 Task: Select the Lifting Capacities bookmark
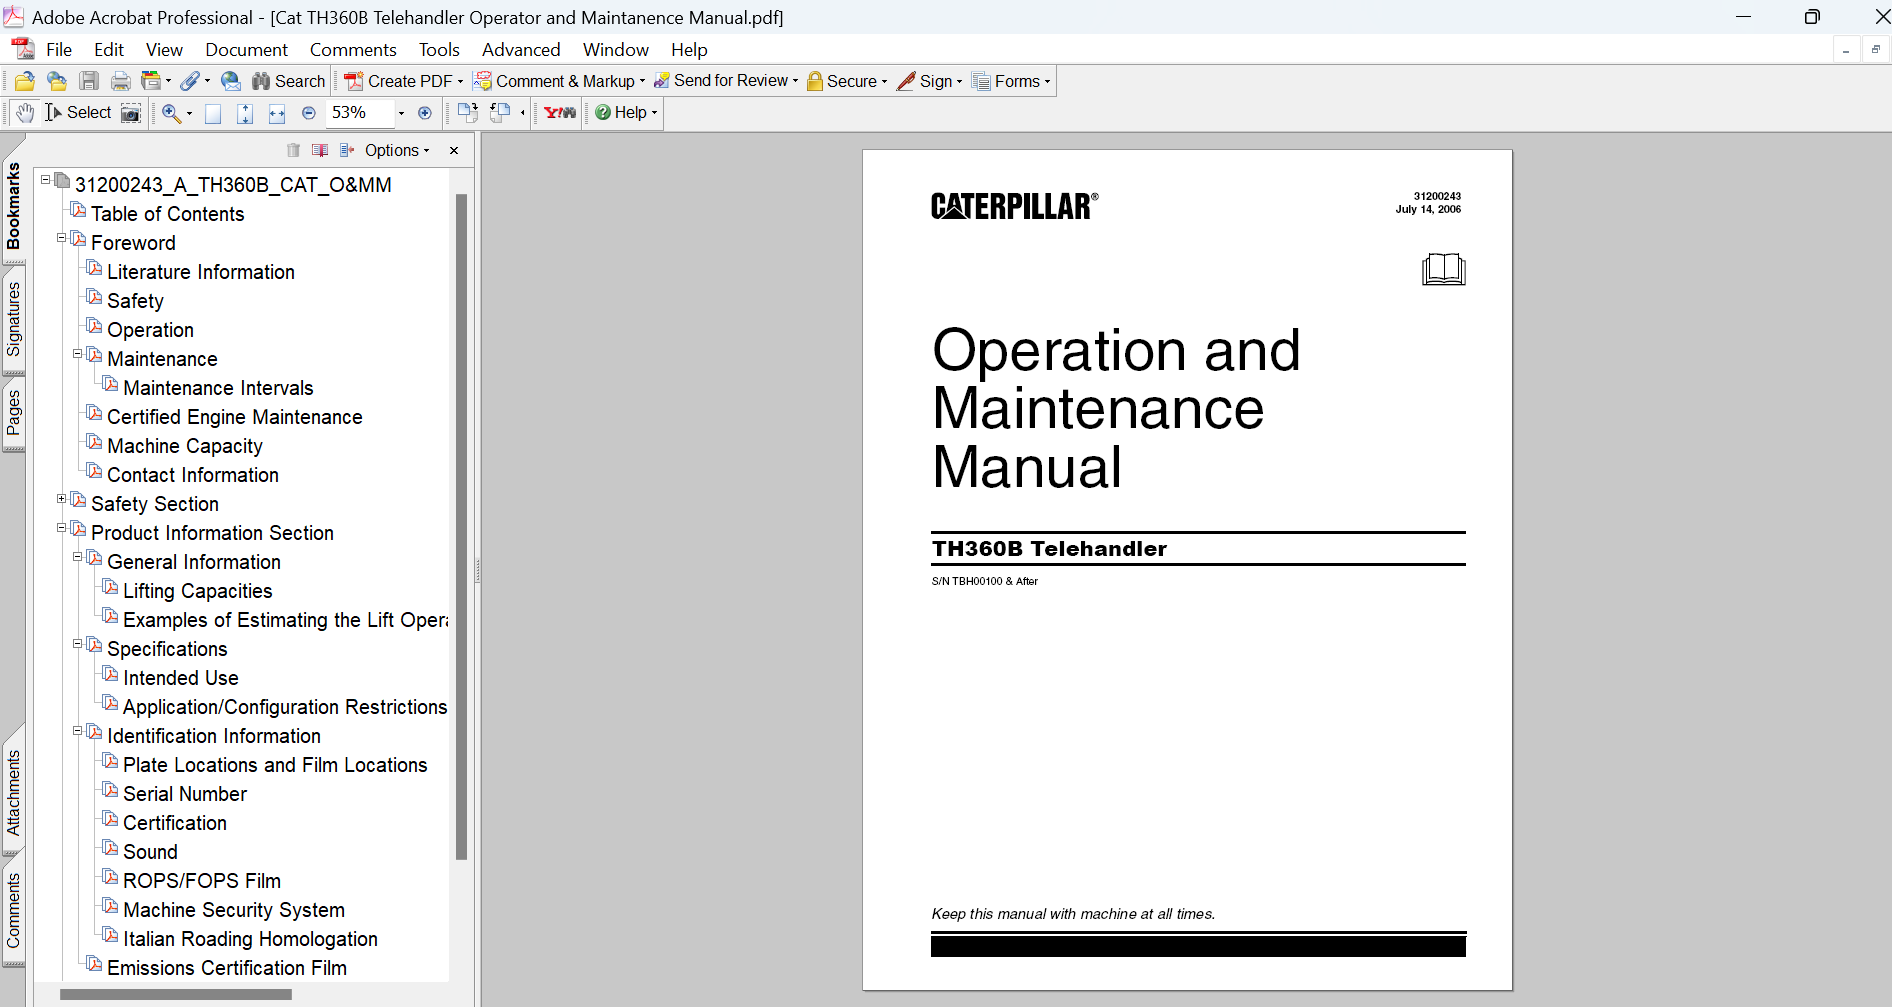tap(197, 591)
